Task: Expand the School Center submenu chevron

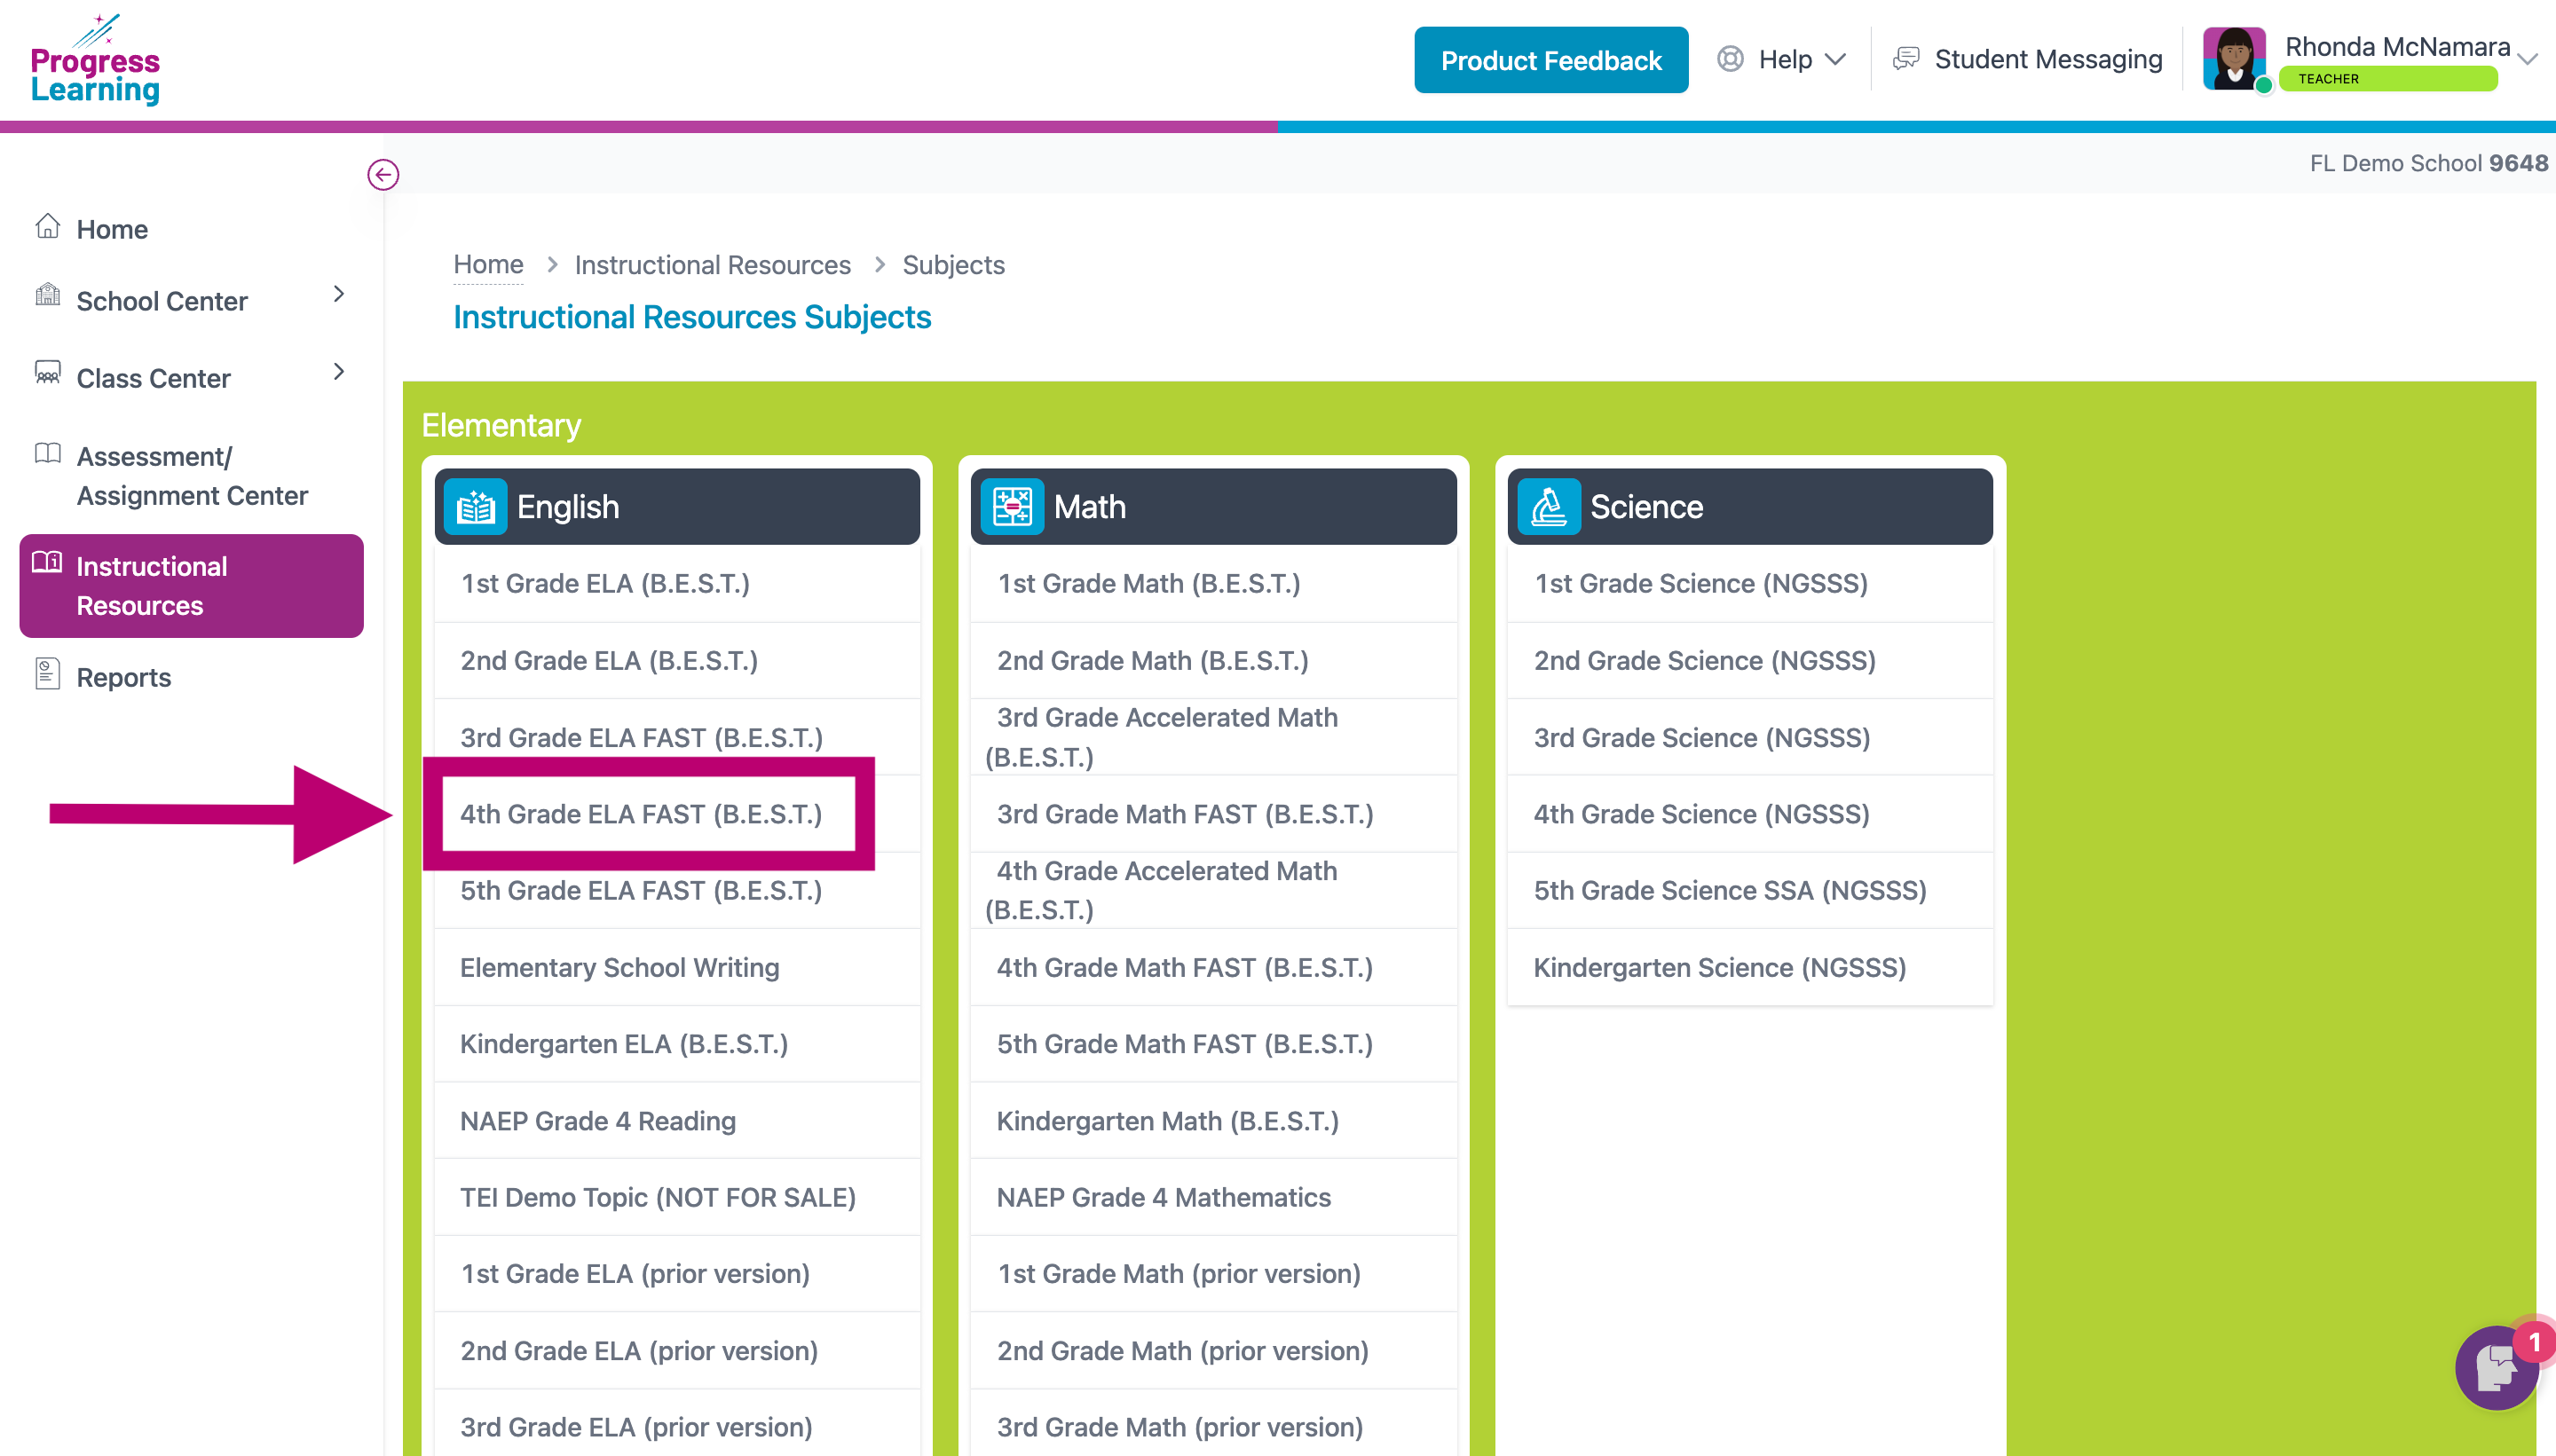Action: click(x=339, y=294)
